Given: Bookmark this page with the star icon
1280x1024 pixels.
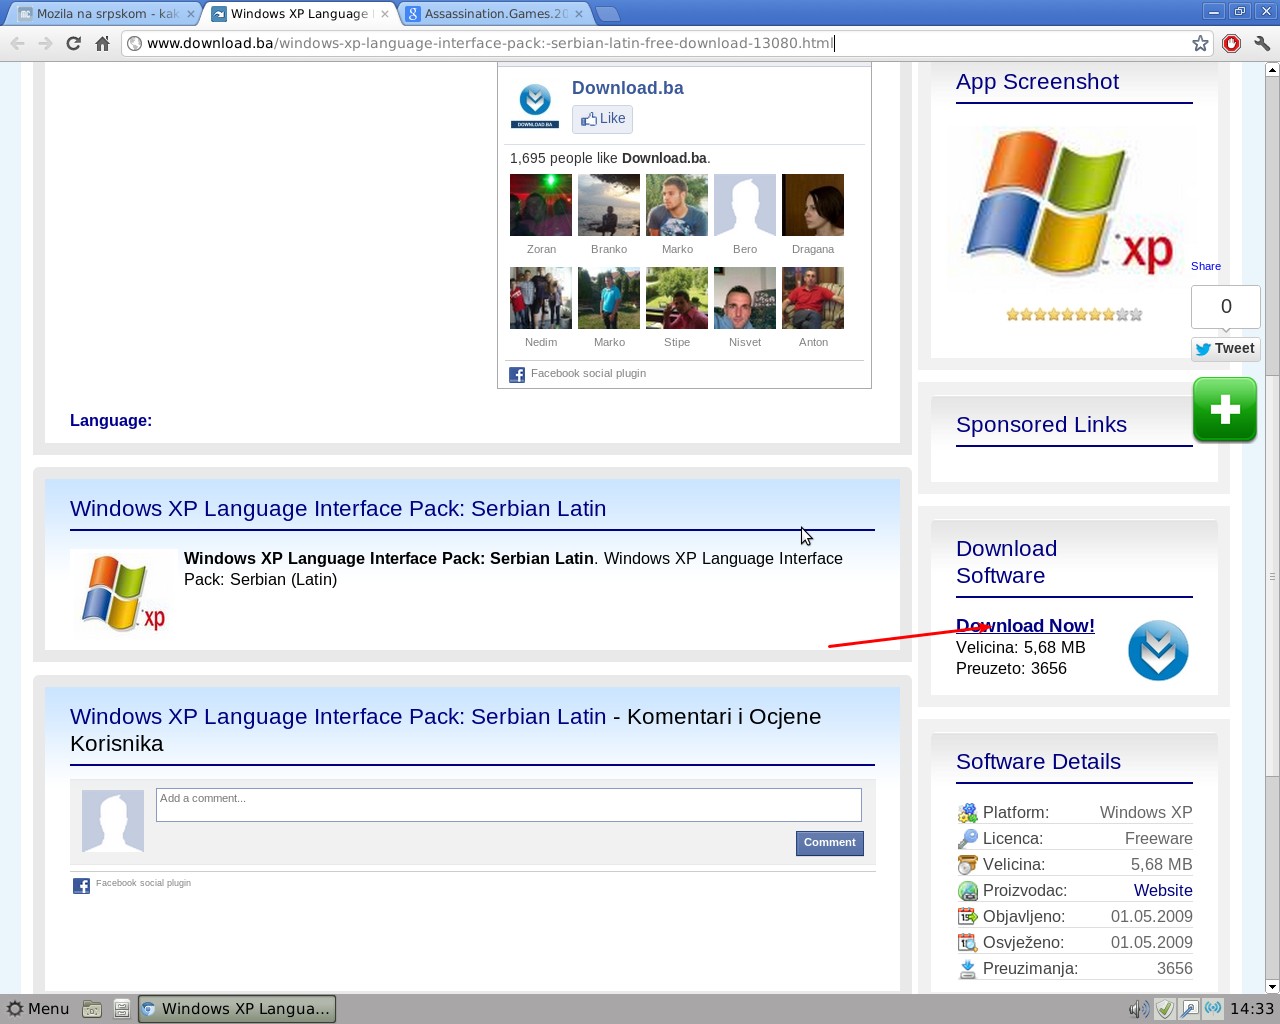Looking at the screenshot, I should (x=1200, y=43).
